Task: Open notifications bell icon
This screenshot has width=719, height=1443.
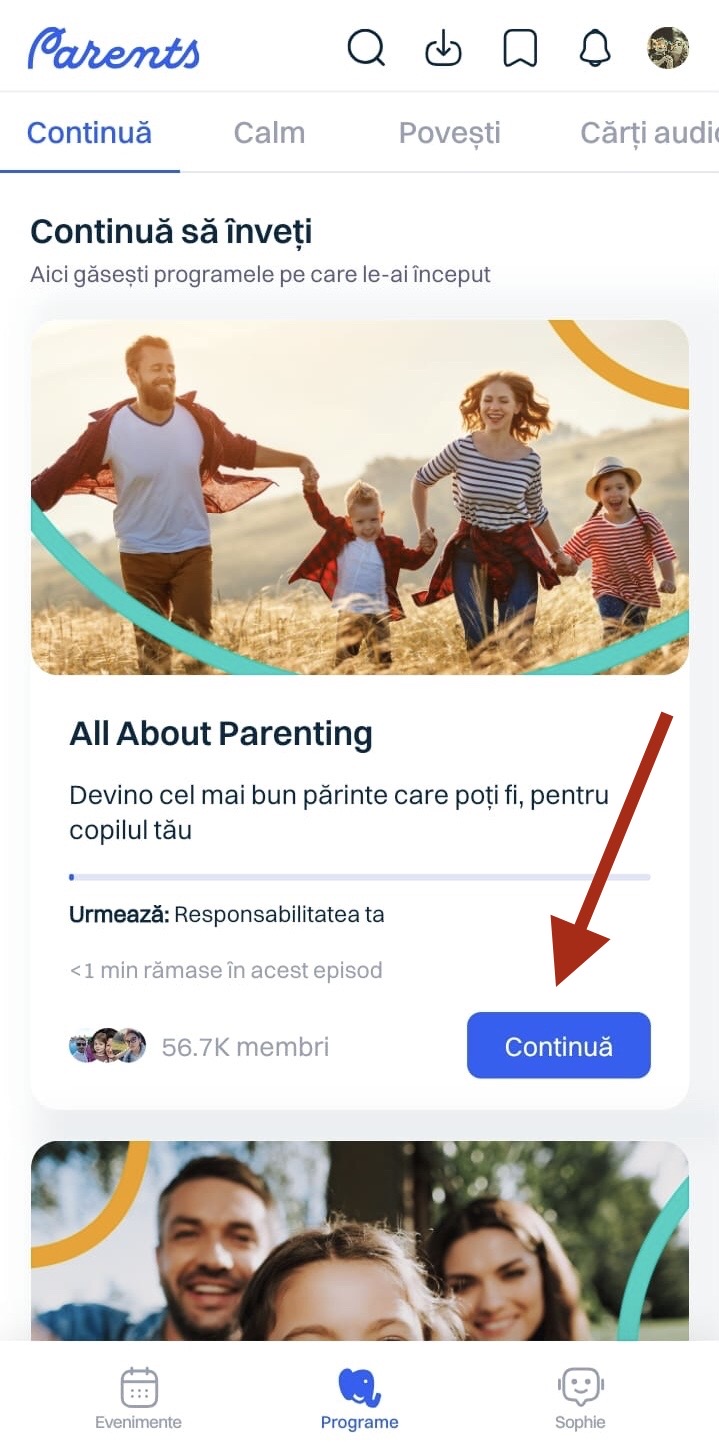Action: pos(595,47)
